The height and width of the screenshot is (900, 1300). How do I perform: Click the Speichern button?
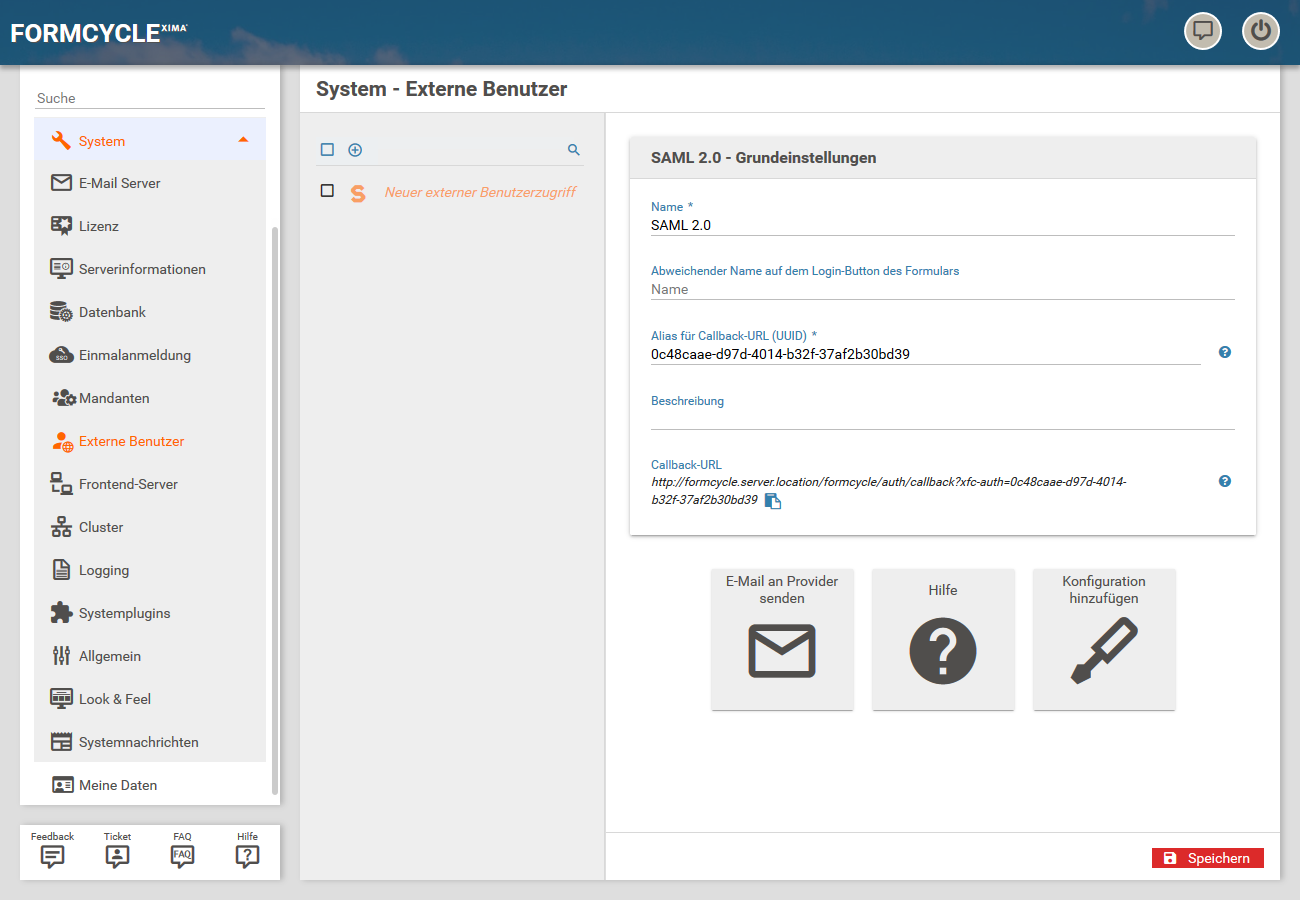click(1207, 858)
